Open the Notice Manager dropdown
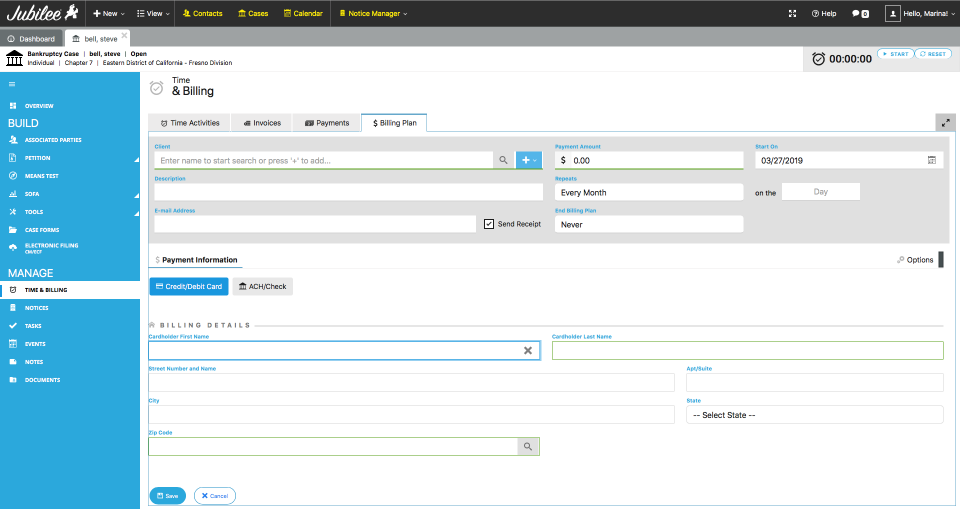The height and width of the screenshot is (509, 960). coord(373,13)
